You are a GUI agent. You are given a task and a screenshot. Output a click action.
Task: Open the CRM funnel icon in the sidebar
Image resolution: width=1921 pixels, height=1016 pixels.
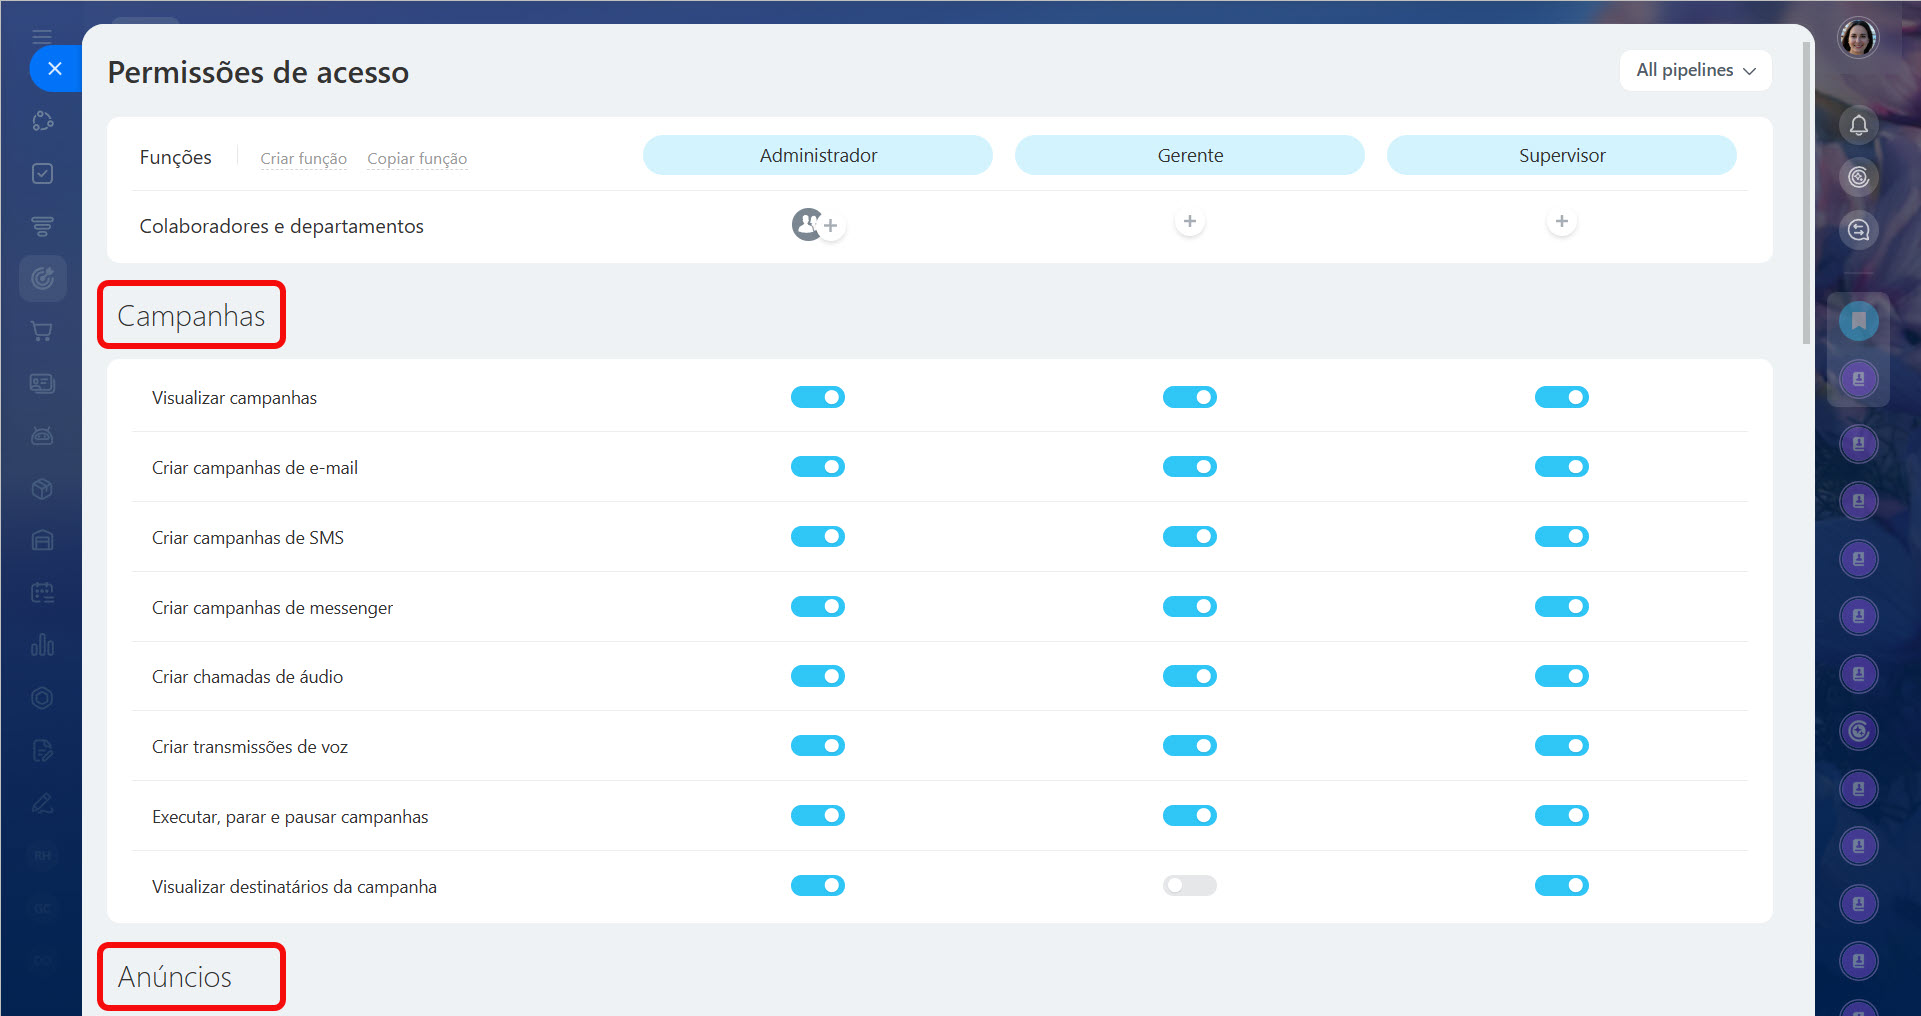42,226
